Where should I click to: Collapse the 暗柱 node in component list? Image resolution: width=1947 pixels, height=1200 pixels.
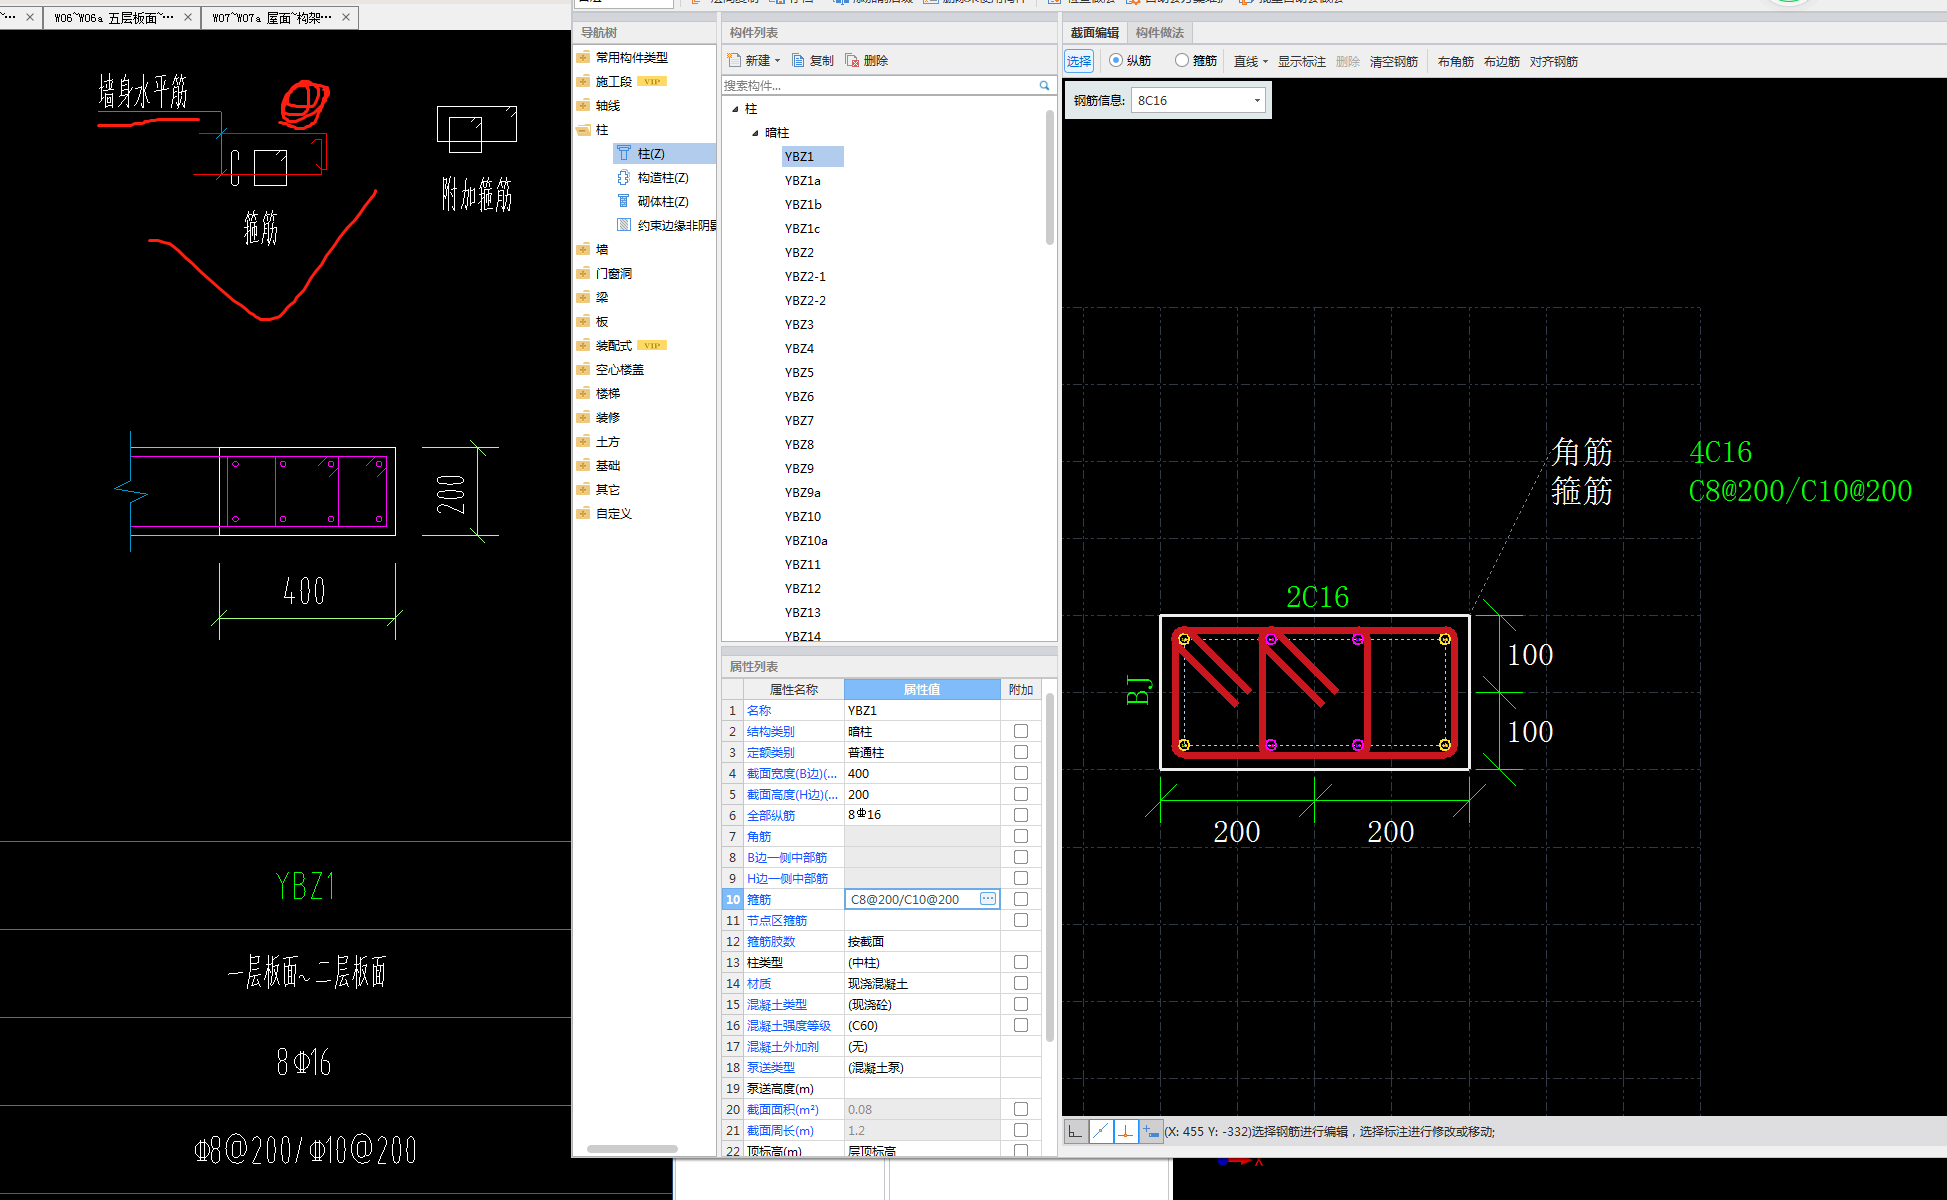(x=755, y=133)
